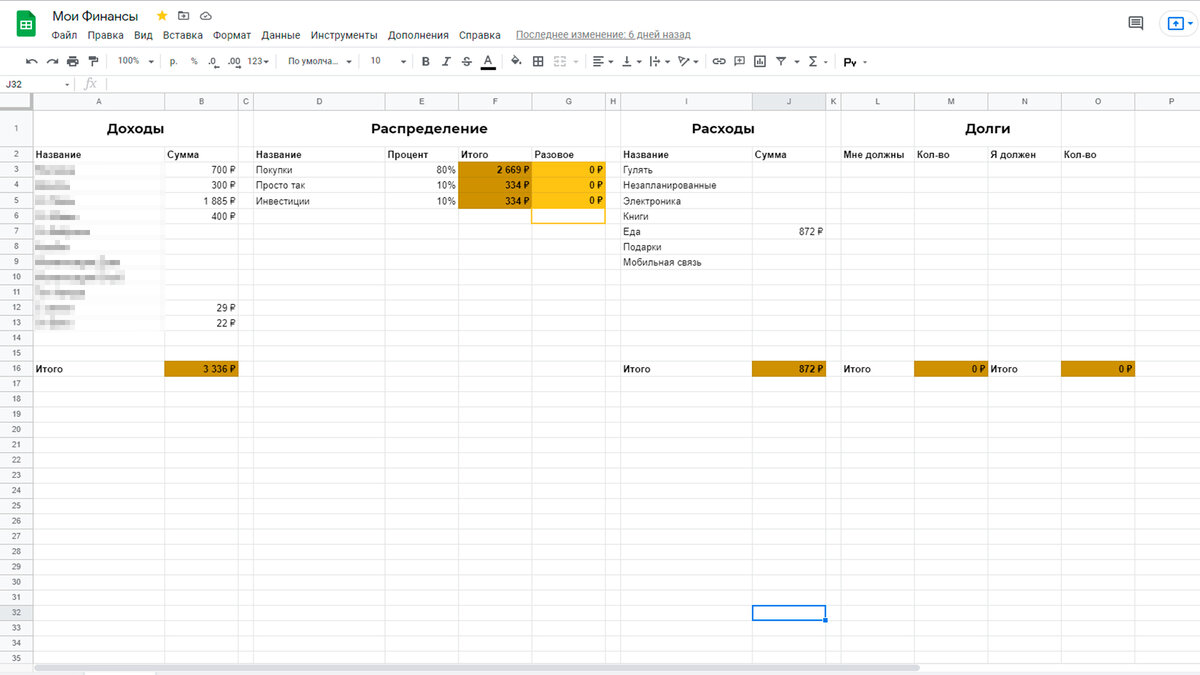1200x675 pixels.
Task: Click the print icon
Action: point(73,62)
